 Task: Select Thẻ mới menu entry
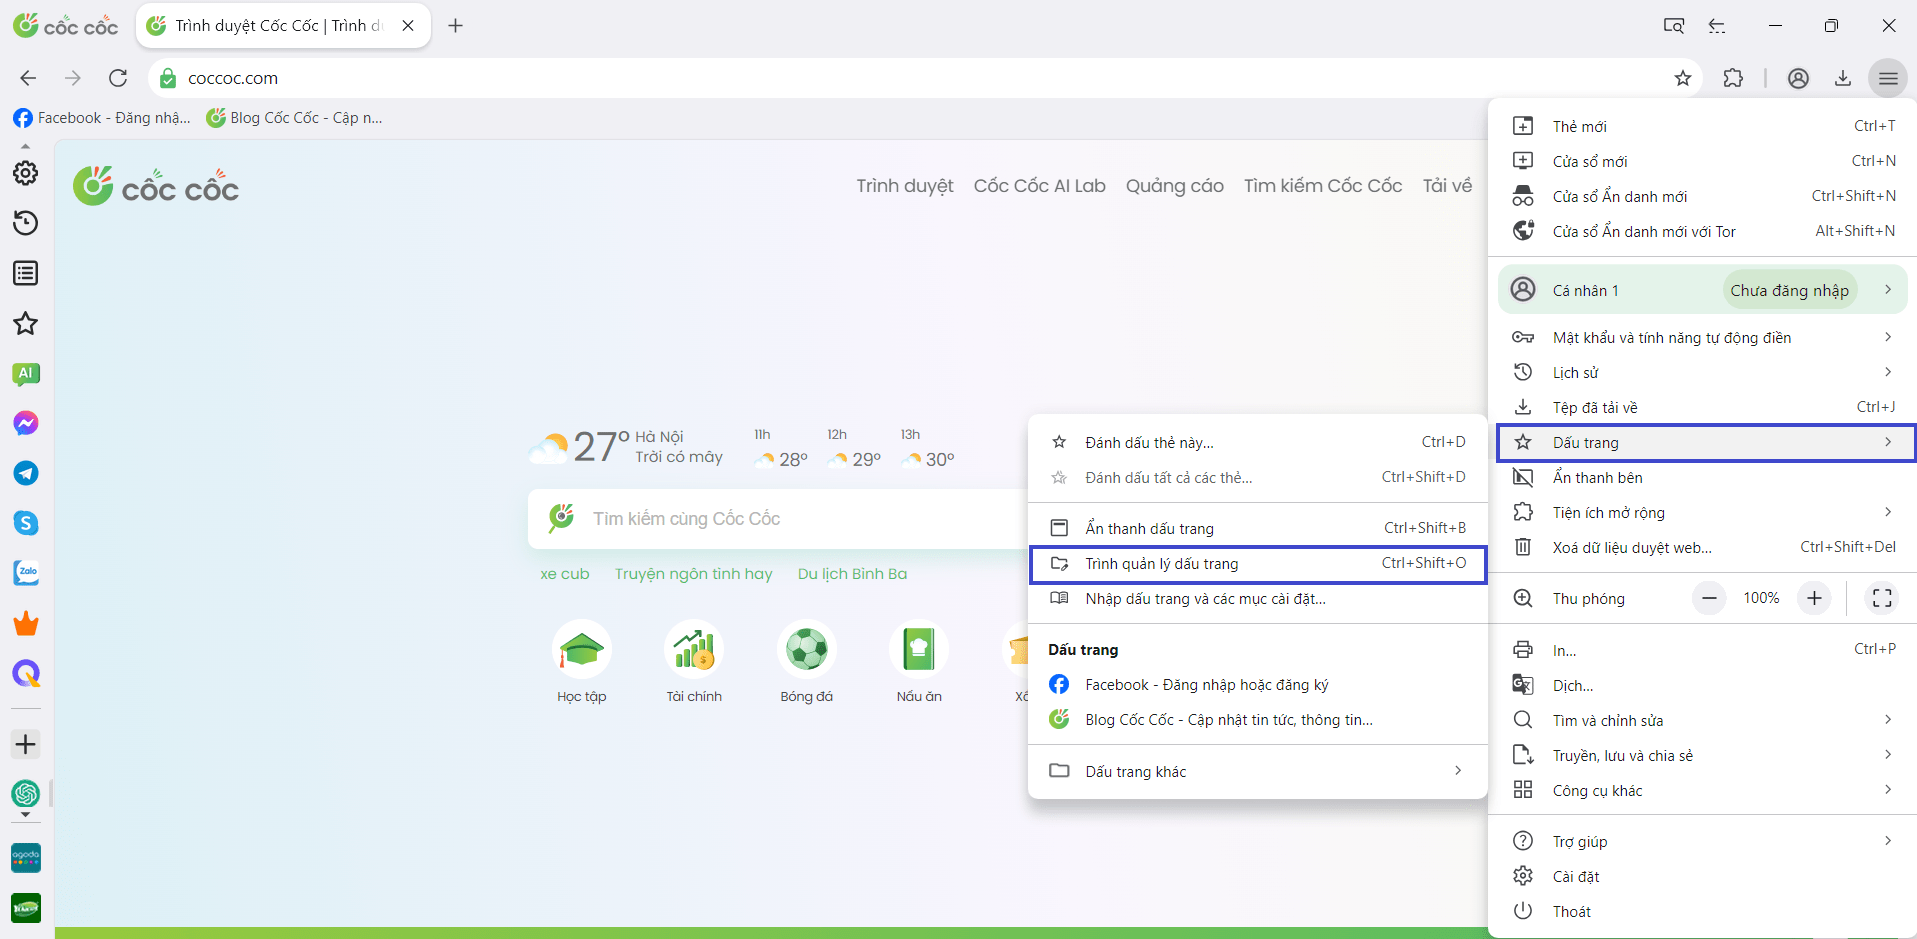[1703, 126]
